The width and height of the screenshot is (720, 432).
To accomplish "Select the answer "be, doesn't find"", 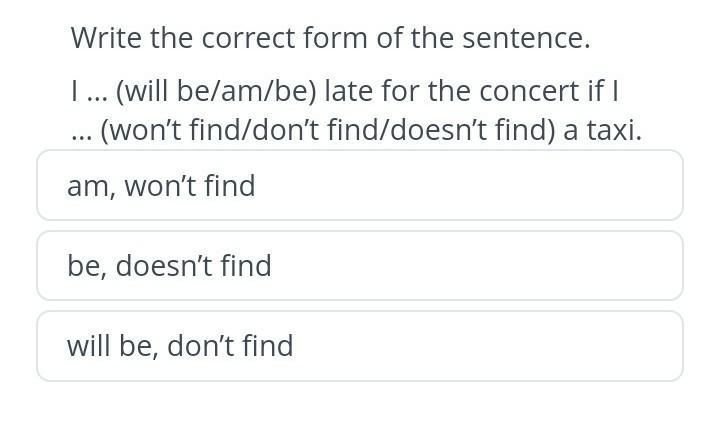I will [360, 266].
